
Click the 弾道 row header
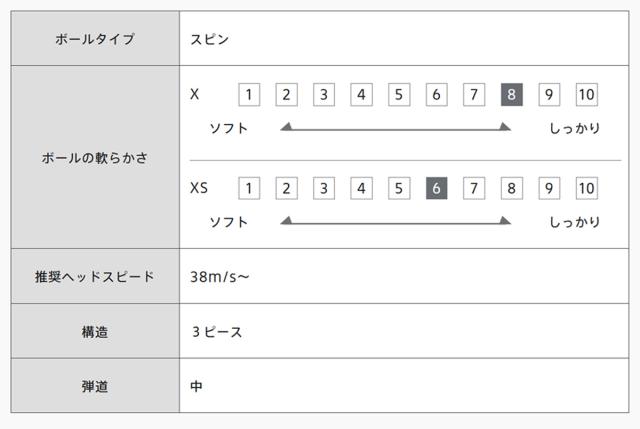(96, 386)
